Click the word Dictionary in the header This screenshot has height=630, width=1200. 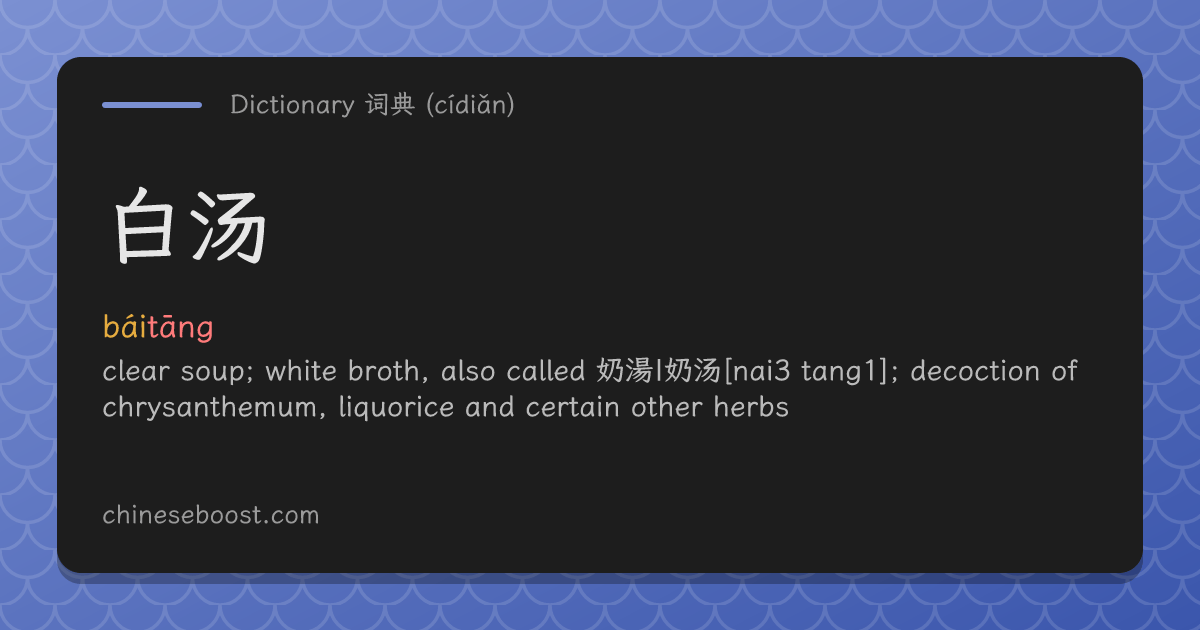[292, 104]
